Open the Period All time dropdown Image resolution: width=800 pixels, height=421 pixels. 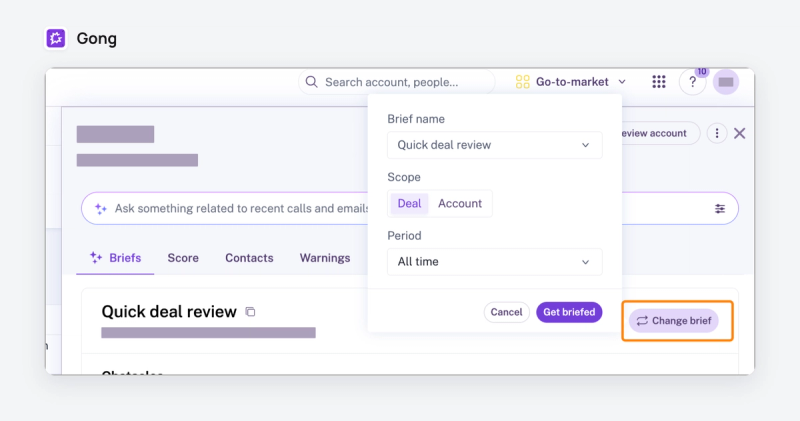(494, 262)
